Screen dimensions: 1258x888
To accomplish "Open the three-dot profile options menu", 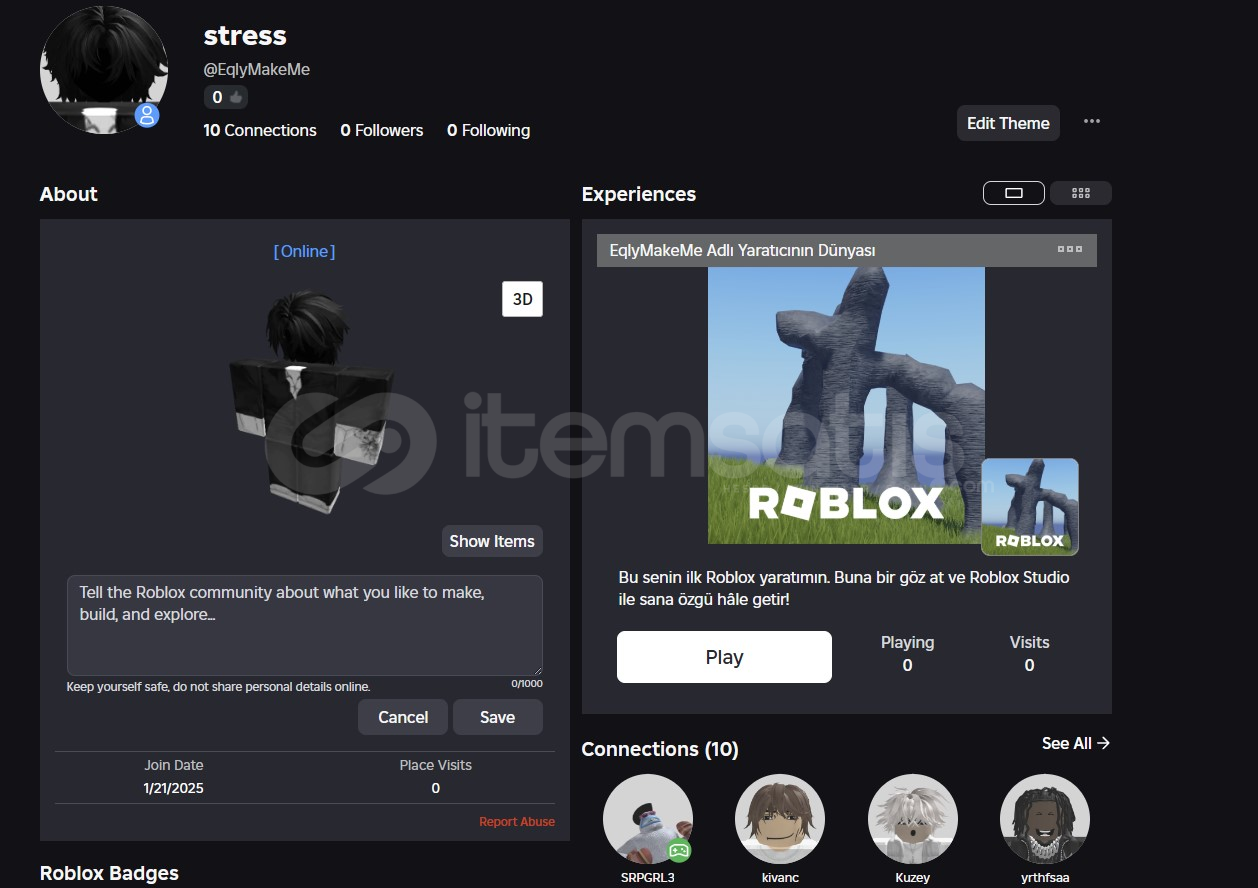I will tap(1091, 122).
